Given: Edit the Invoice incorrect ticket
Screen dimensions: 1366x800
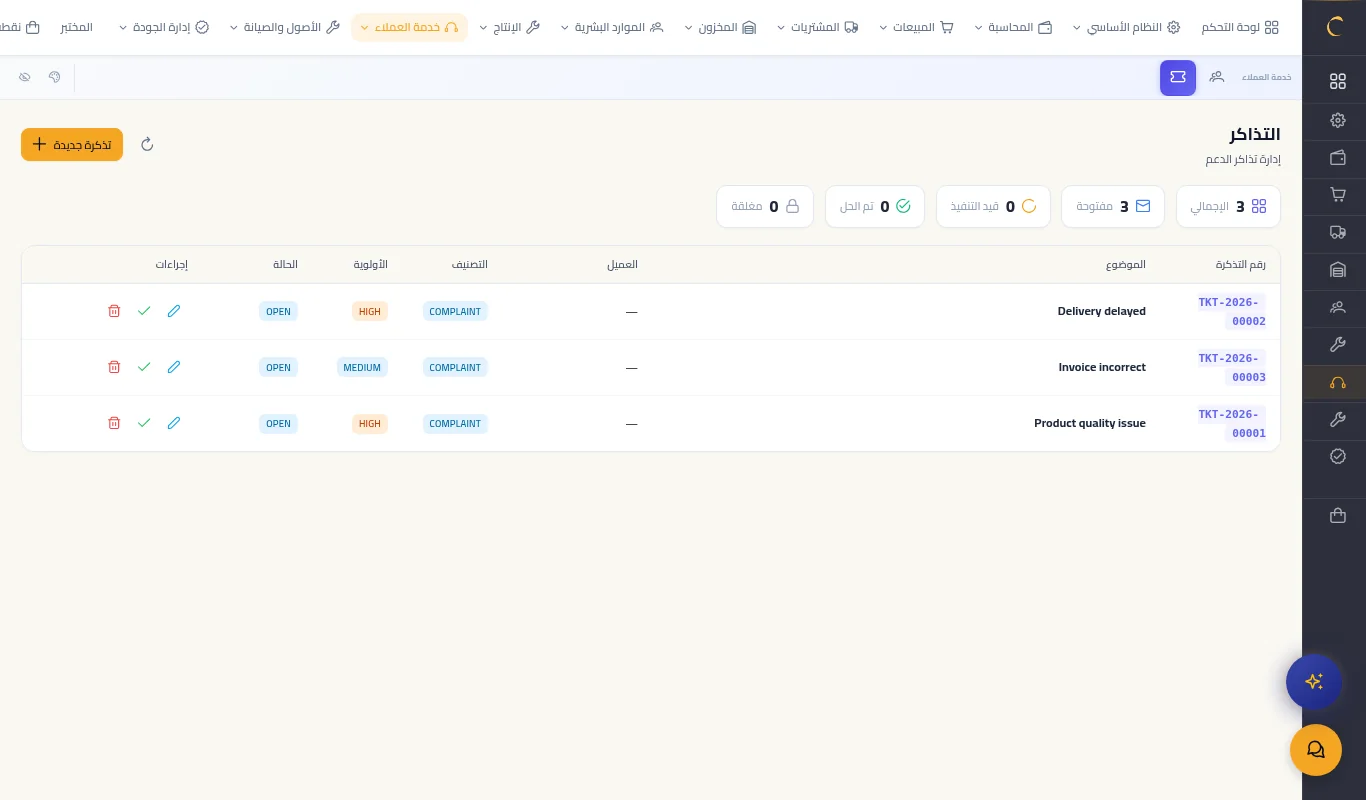Looking at the screenshot, I should (x=174, y=367).
